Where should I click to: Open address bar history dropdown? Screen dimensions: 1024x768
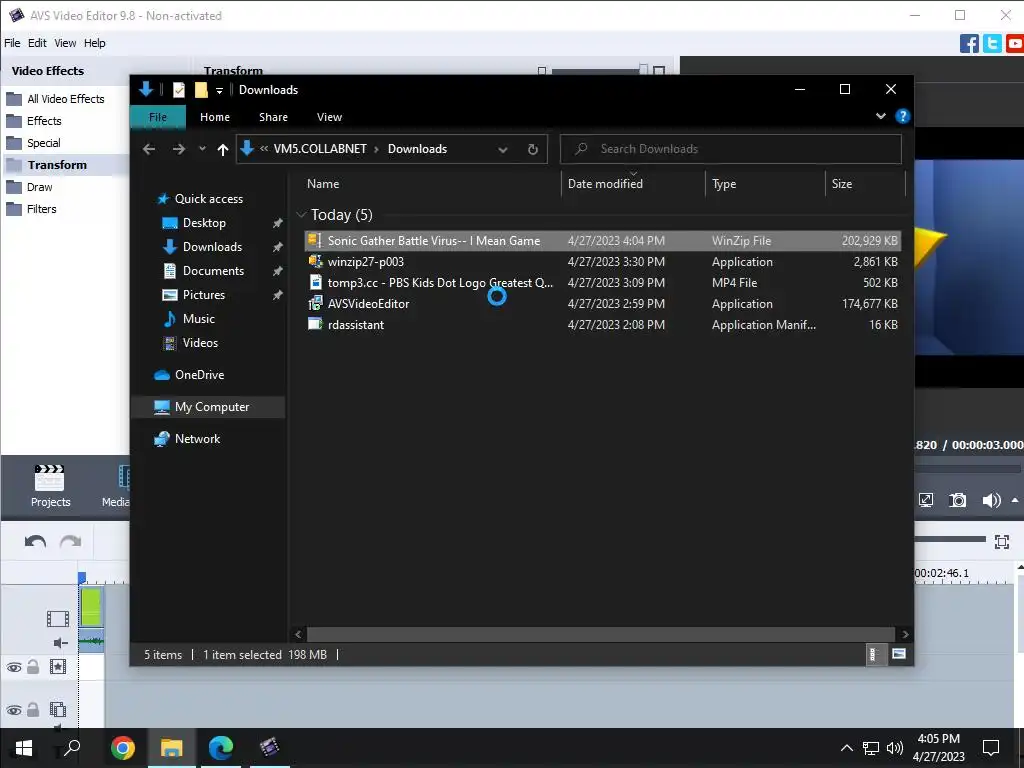pos(503,150)
